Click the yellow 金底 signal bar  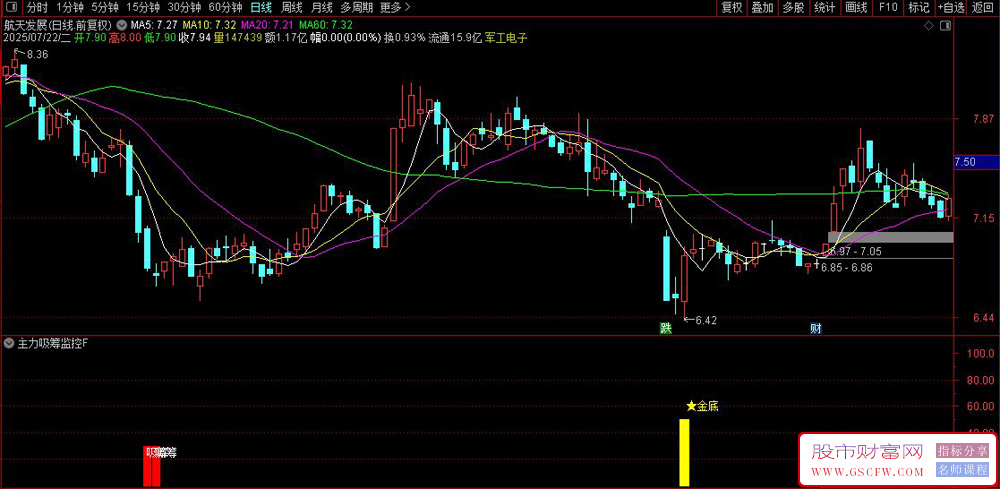[x=684, y=452]
